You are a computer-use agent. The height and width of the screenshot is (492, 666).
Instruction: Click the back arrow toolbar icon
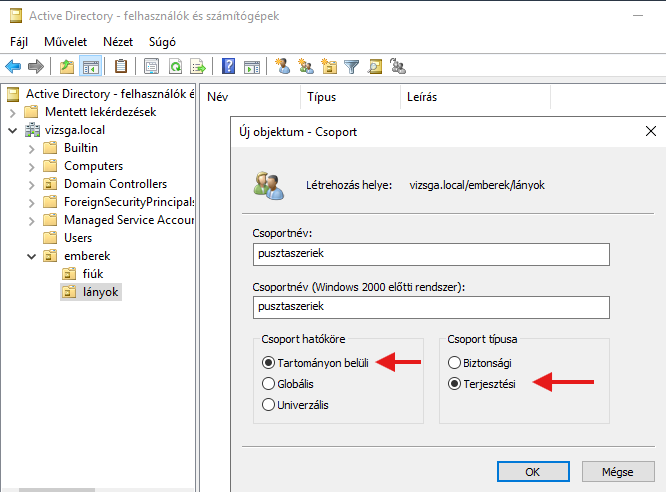[13, 67]
